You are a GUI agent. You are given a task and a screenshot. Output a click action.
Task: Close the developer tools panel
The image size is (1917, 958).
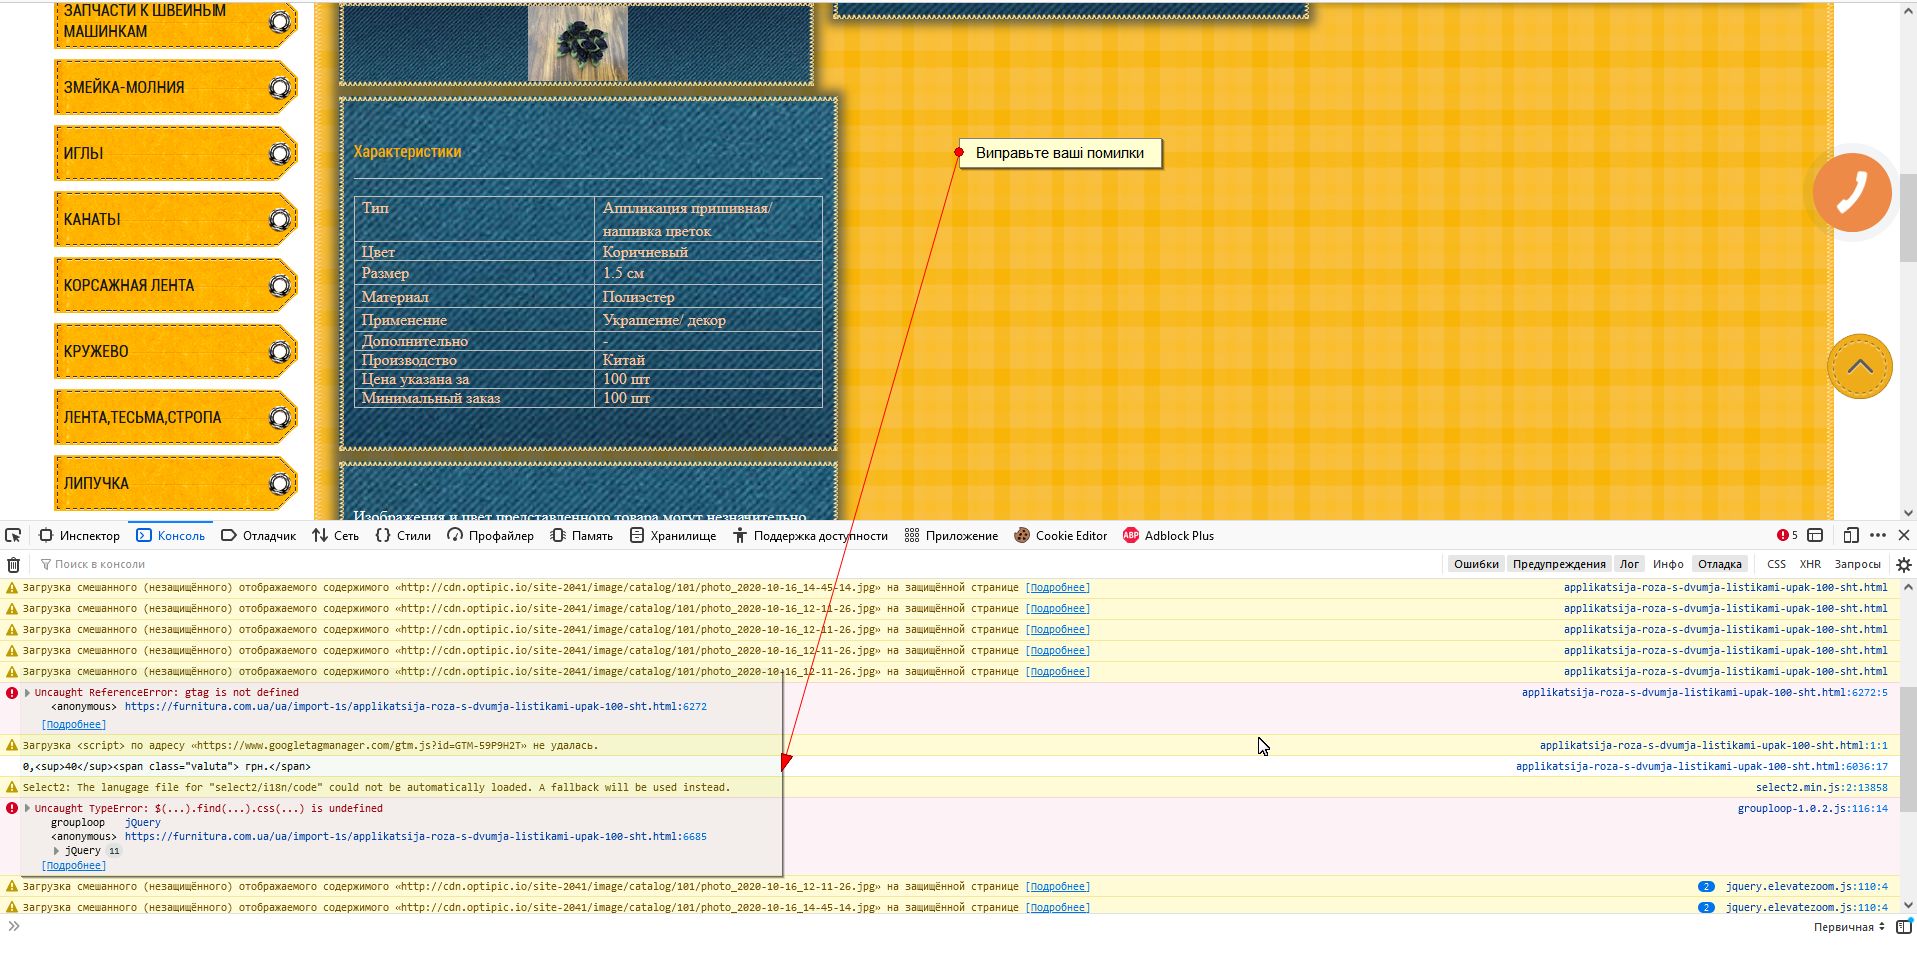[x=1904, y=535]
